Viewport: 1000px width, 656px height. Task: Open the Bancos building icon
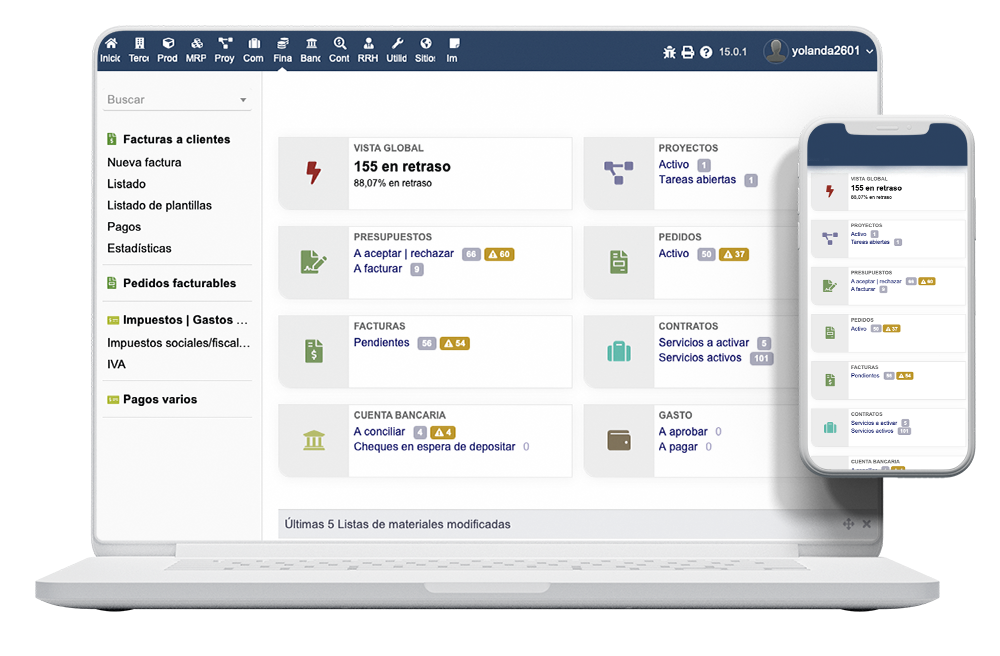(x=311, y=50)
